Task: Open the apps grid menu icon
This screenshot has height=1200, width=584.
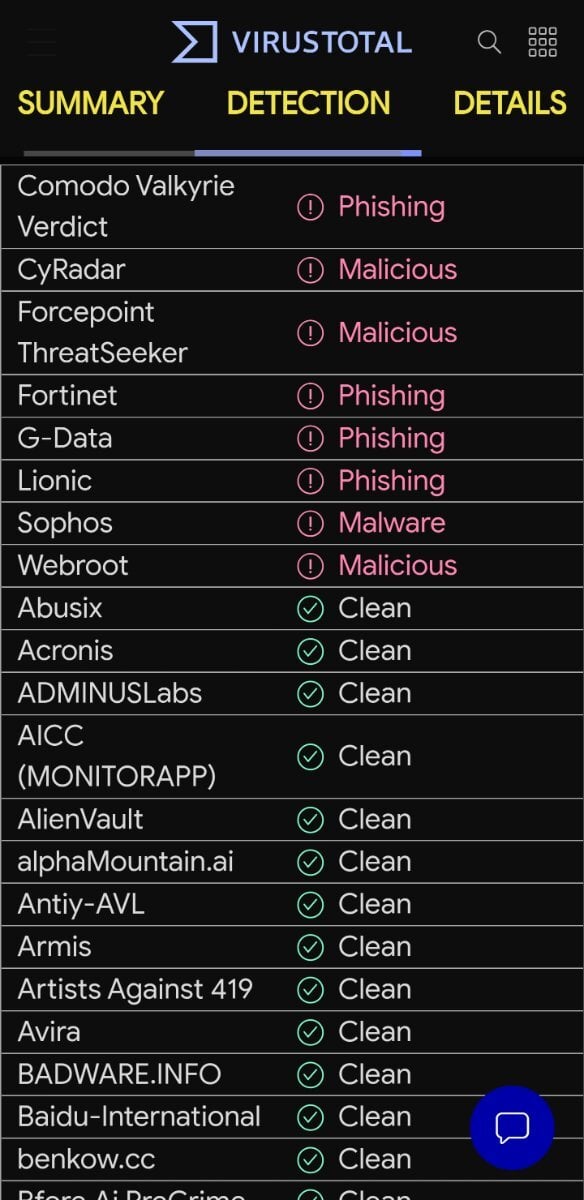Action: click(x=542, y=42)
